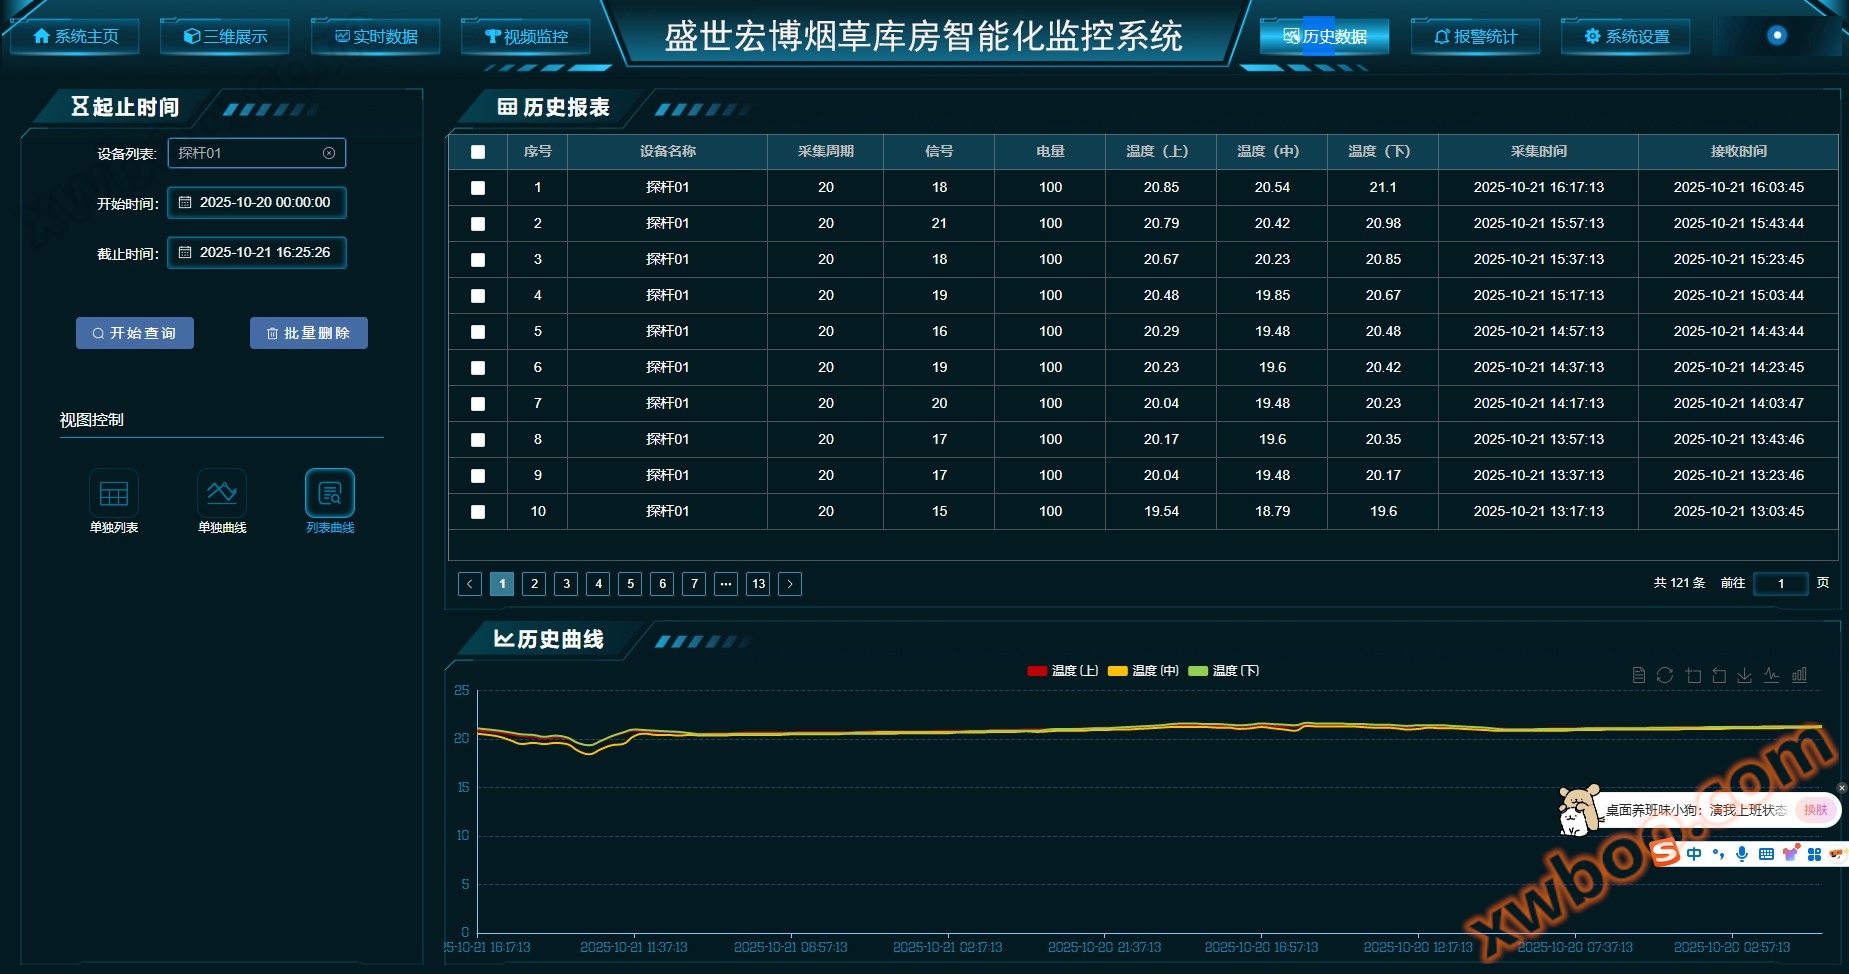The height and width of the screenshot is (974, 1849).
Task: Click the 开始查询 button
Action: coord(134,332)
